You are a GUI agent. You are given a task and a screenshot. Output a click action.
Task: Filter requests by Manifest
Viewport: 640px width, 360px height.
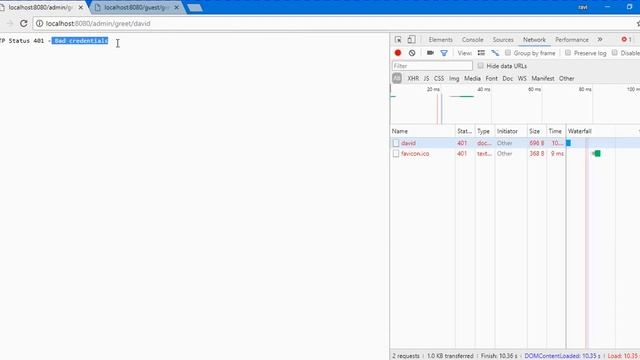pos(543,78)
